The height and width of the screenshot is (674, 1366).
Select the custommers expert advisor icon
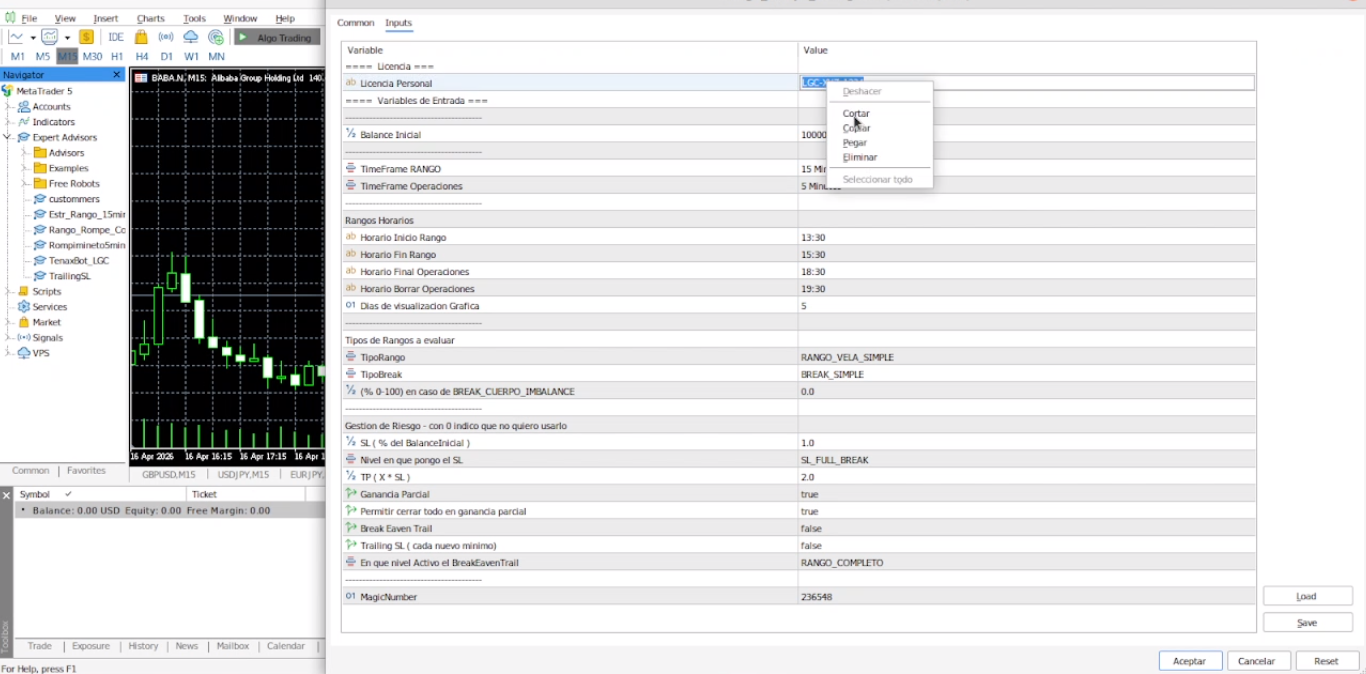tap(40, 199)
